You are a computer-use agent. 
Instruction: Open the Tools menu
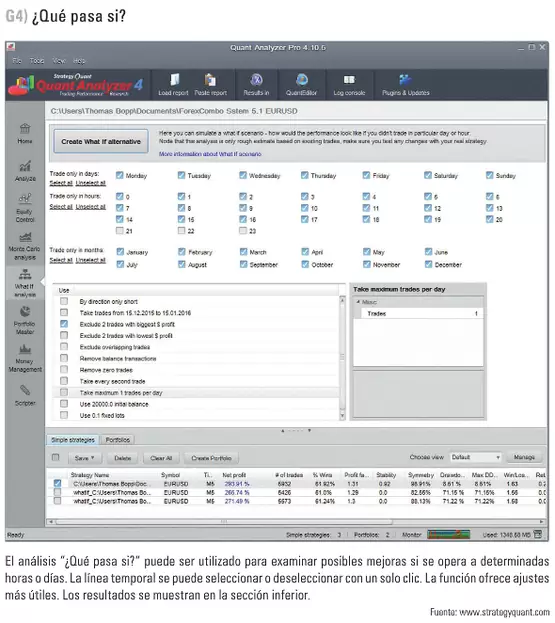coord(37,61)
